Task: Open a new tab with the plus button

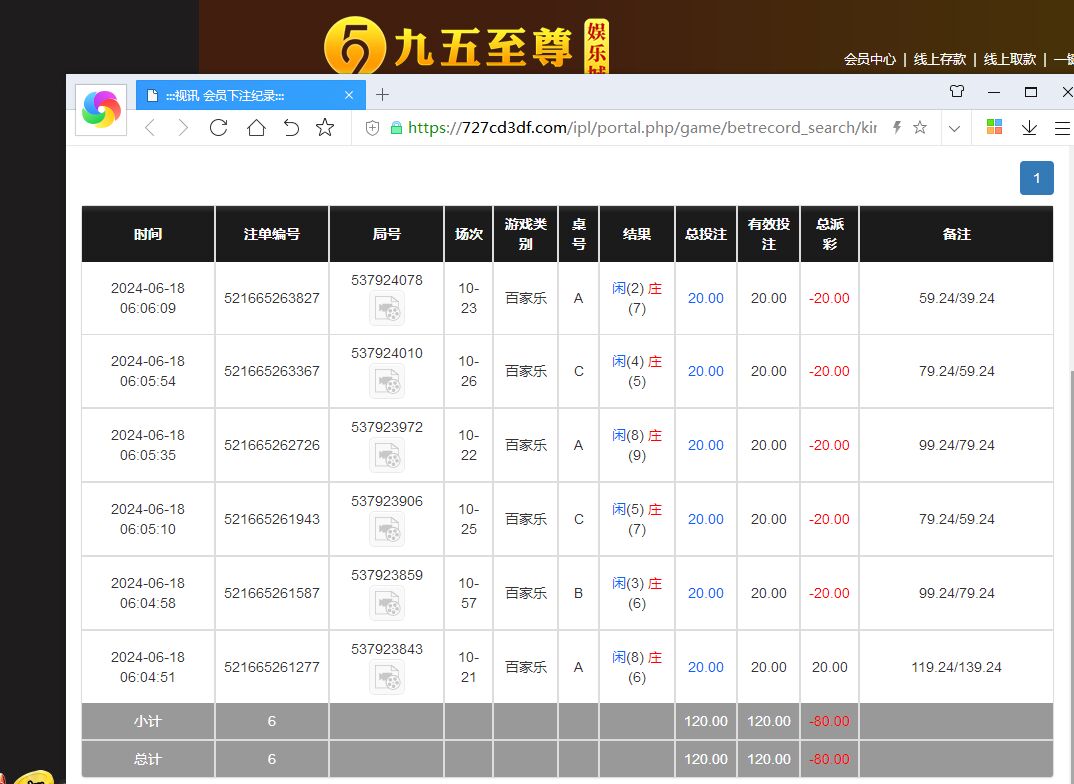Action: click(x=382, y=95)
